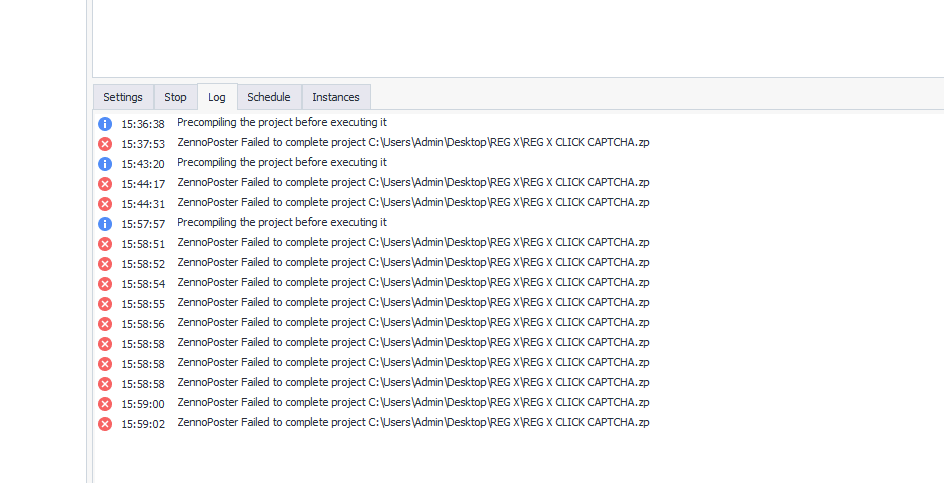The image size is (944, 483).
Task: Select the Log tab
Action: (217, 97)
